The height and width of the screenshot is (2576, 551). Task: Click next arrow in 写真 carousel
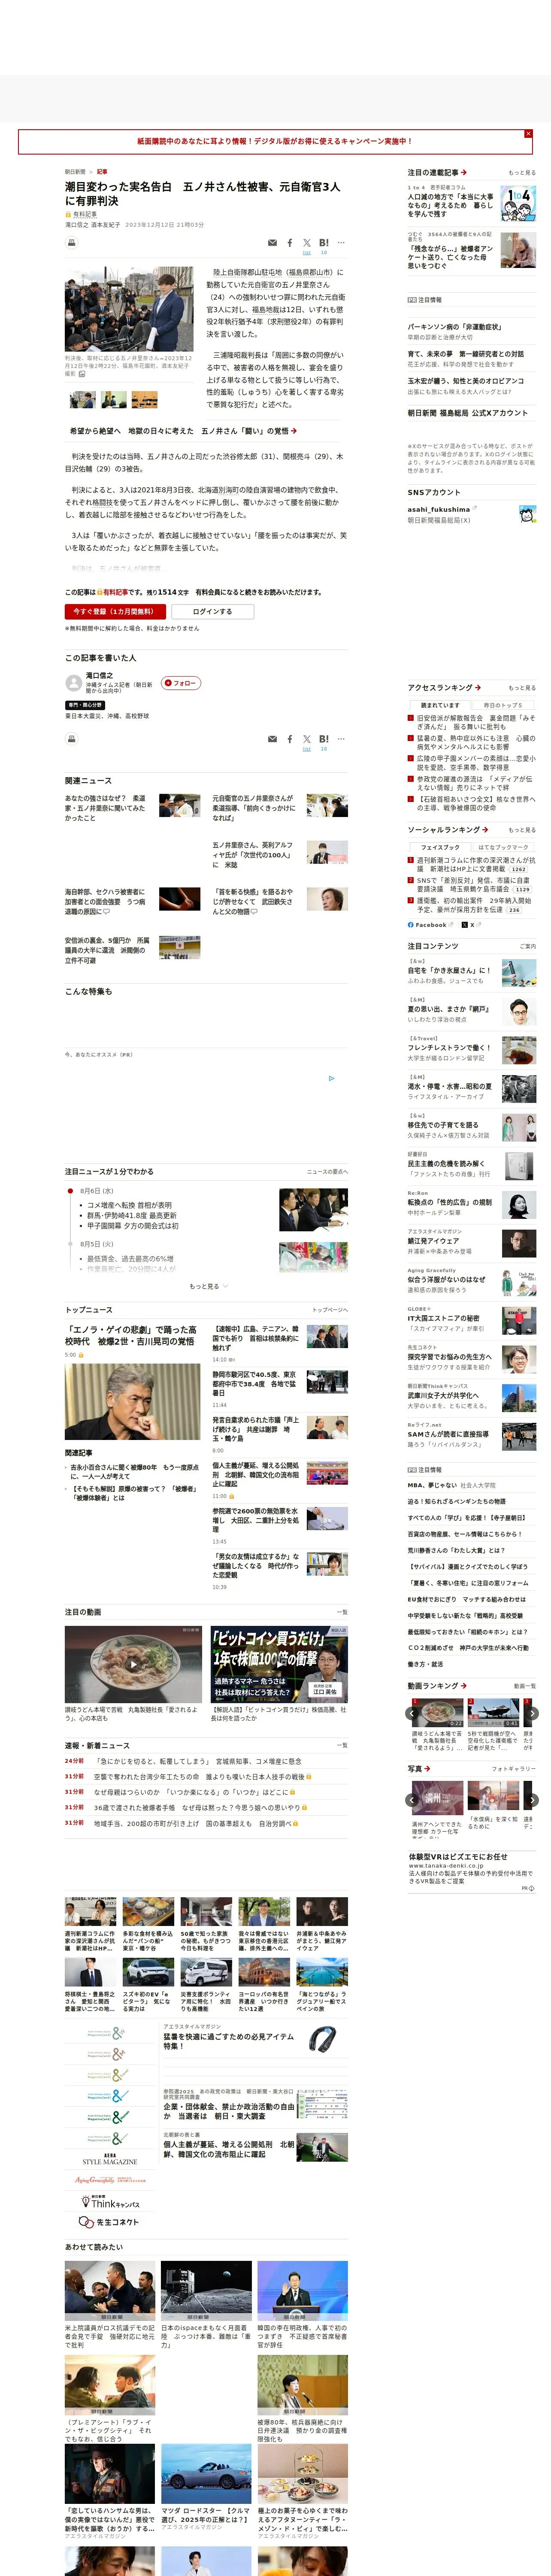click(x=533, y=1800)
